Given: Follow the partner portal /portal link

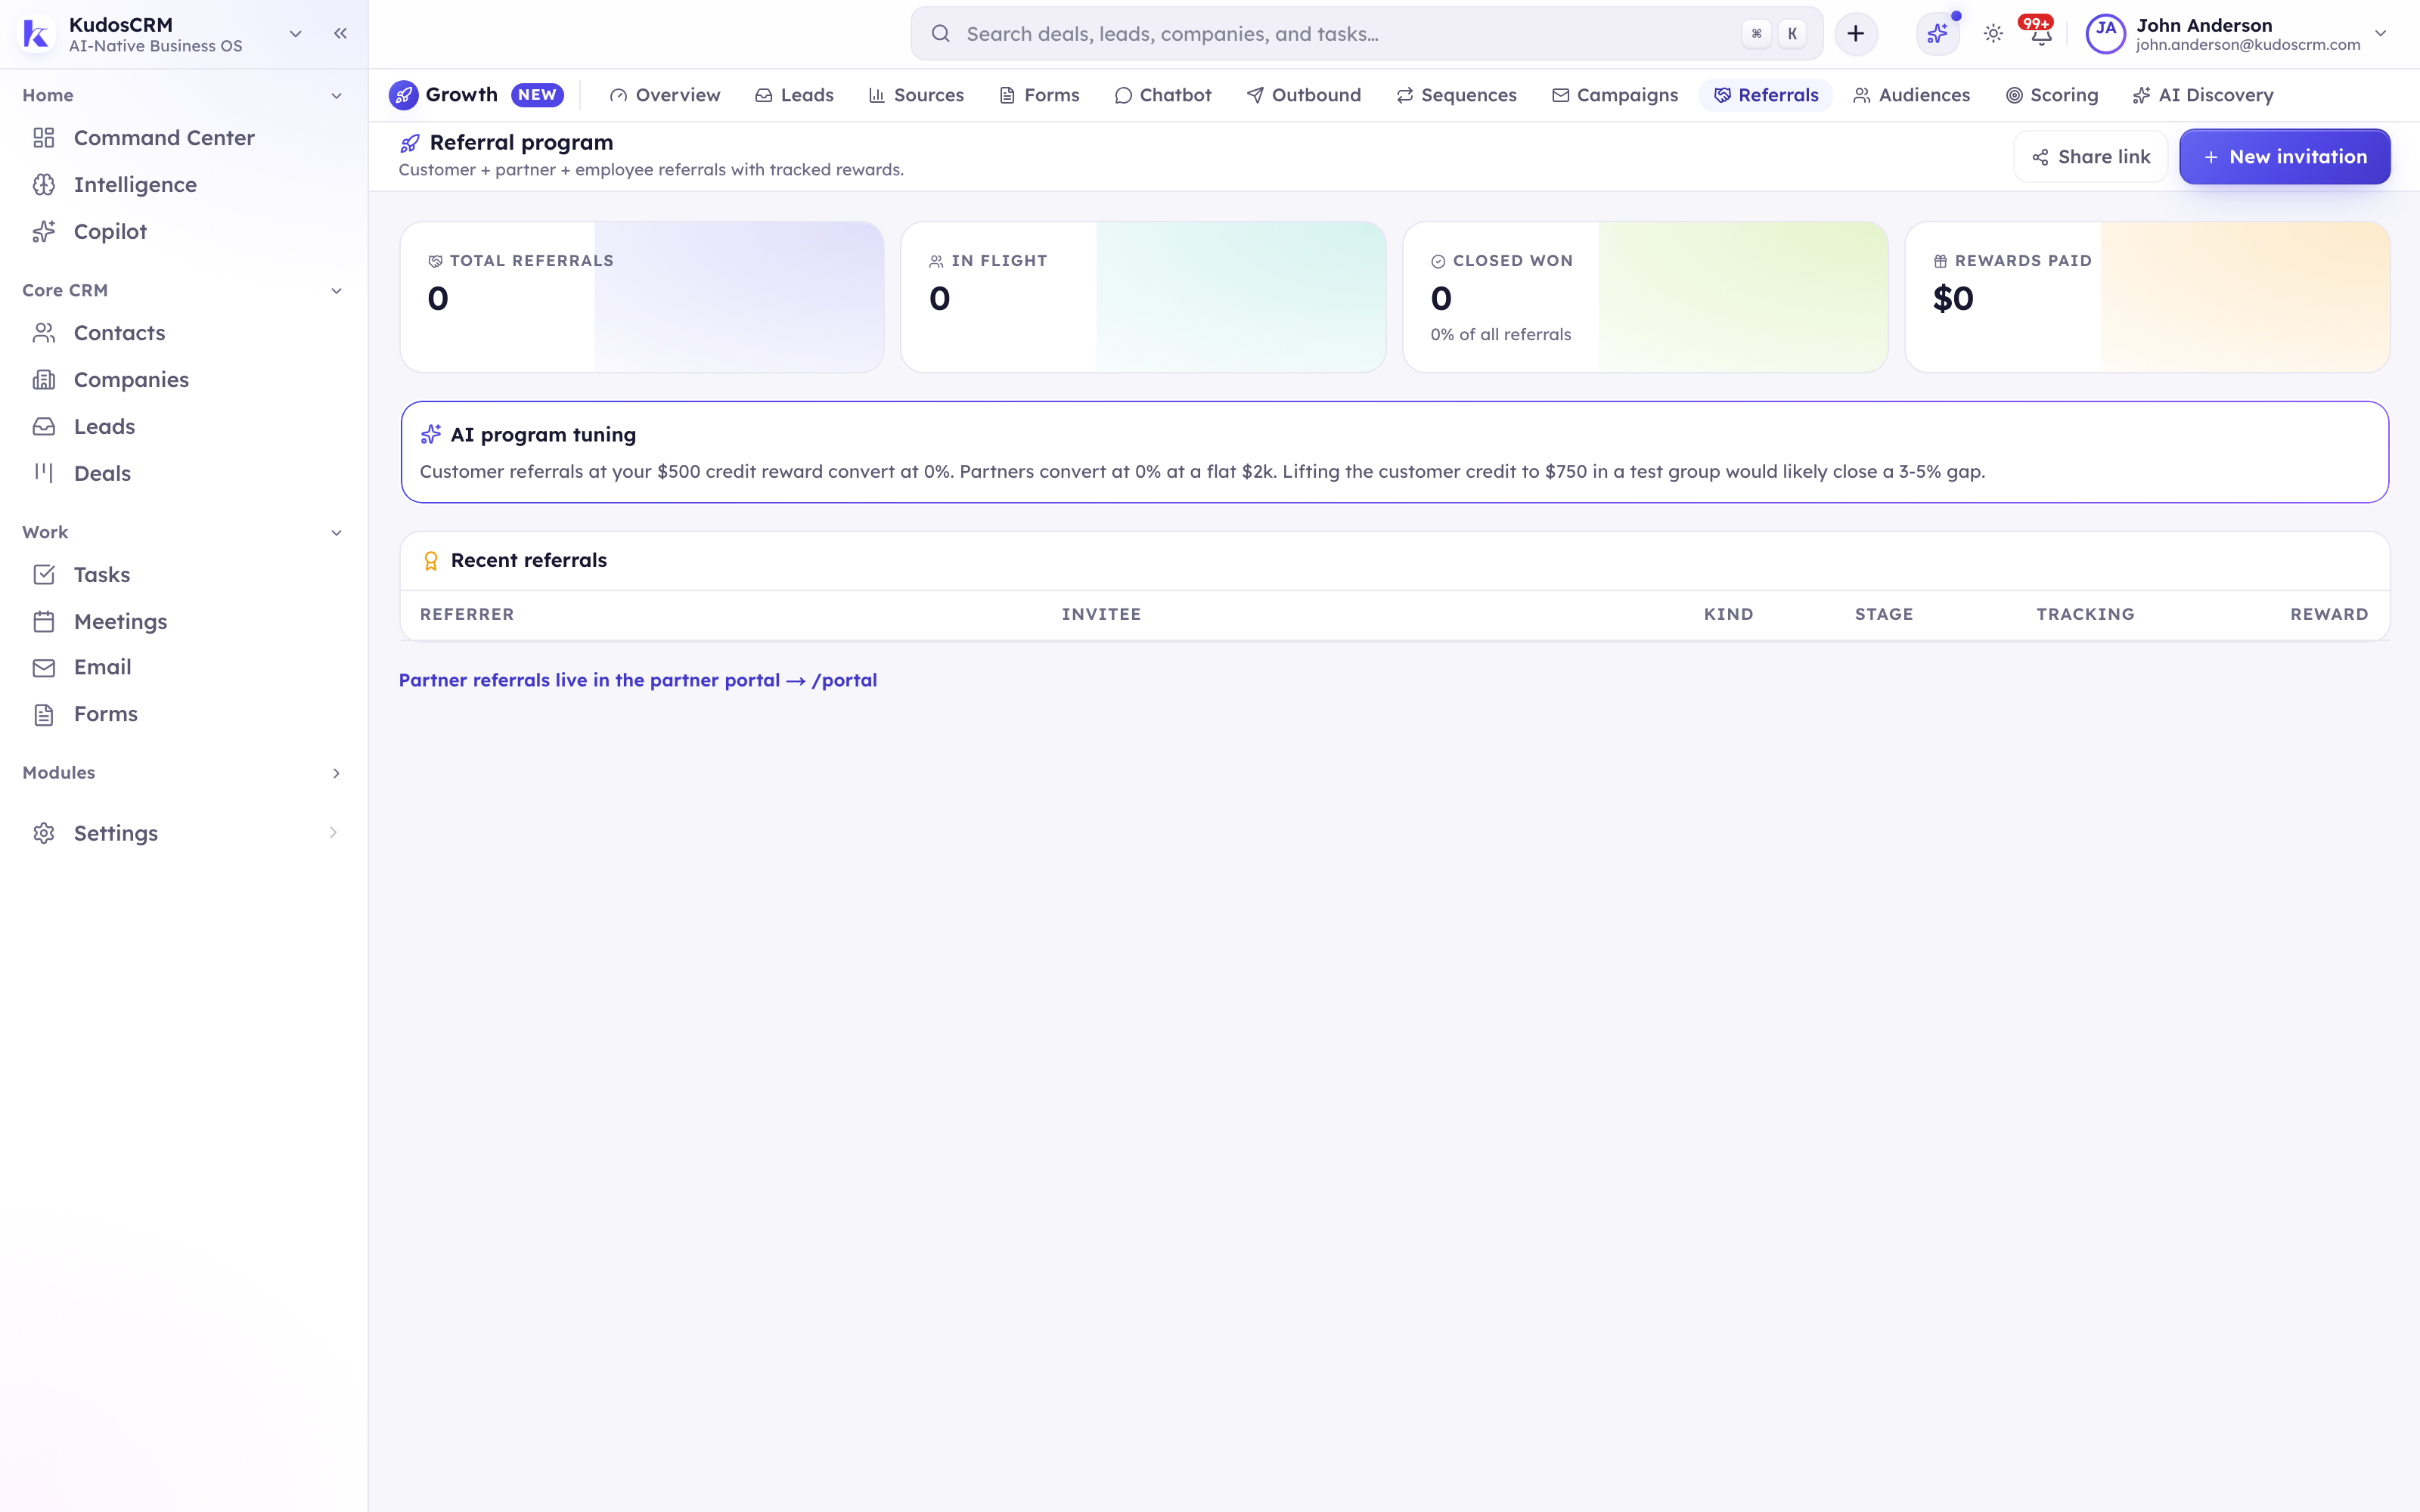Looking at the screenshot, I should point(638,681).
